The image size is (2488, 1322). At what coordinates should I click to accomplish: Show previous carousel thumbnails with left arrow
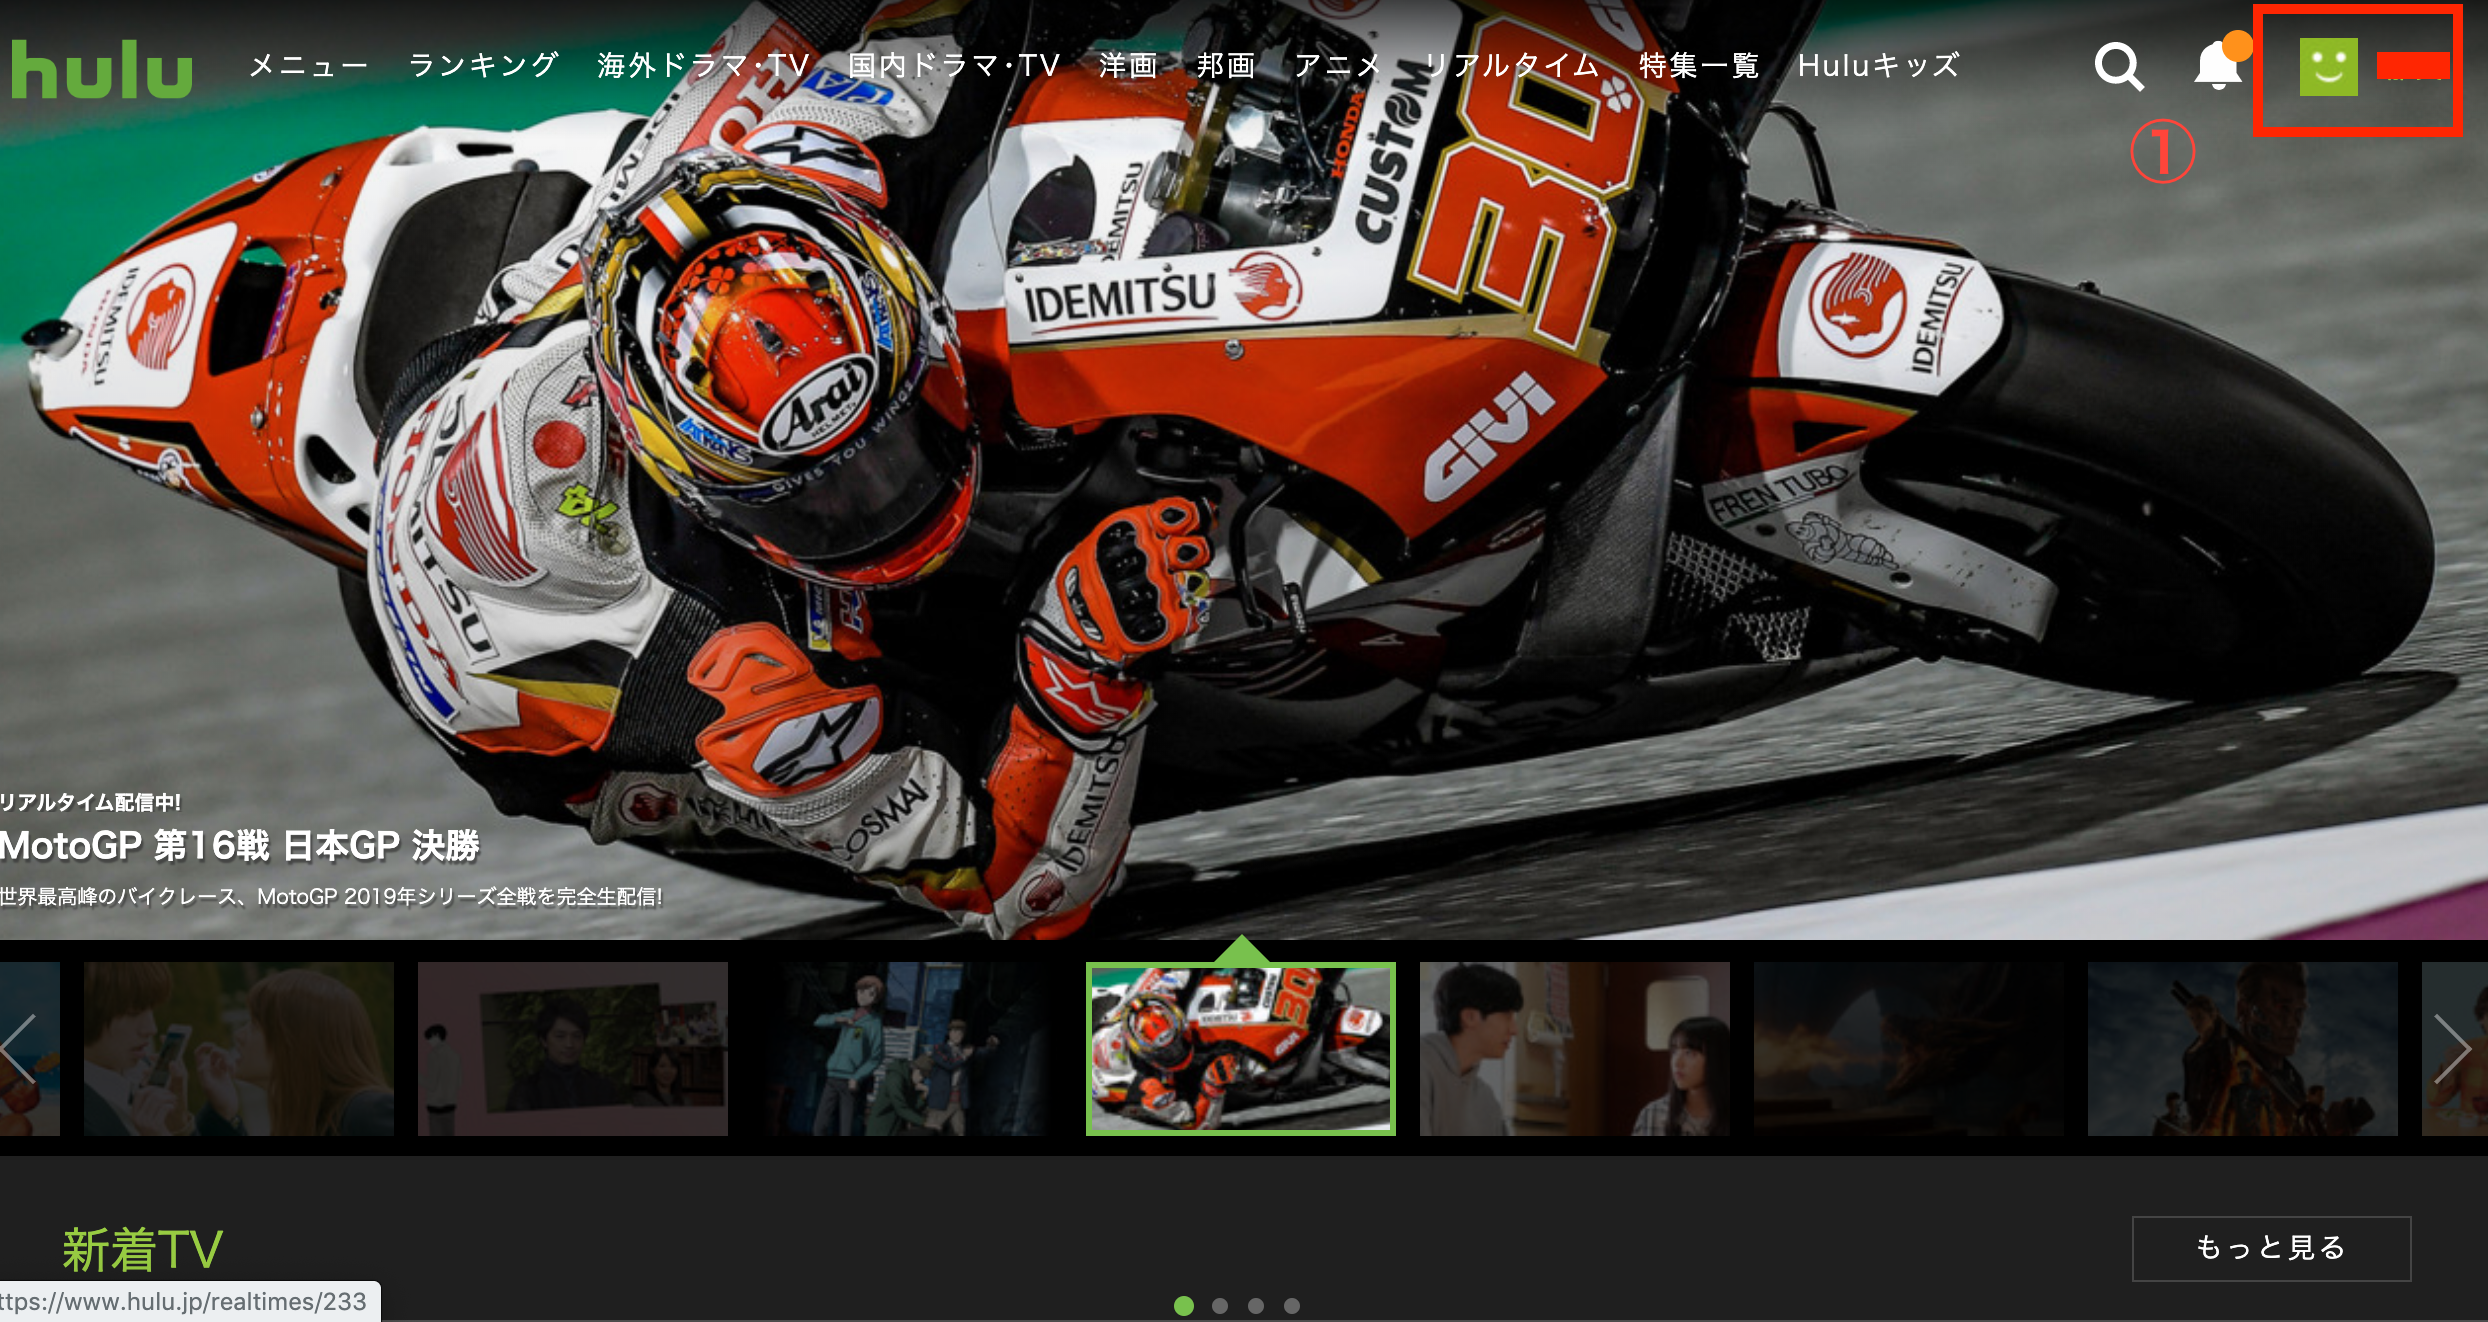coord(18,1049)
